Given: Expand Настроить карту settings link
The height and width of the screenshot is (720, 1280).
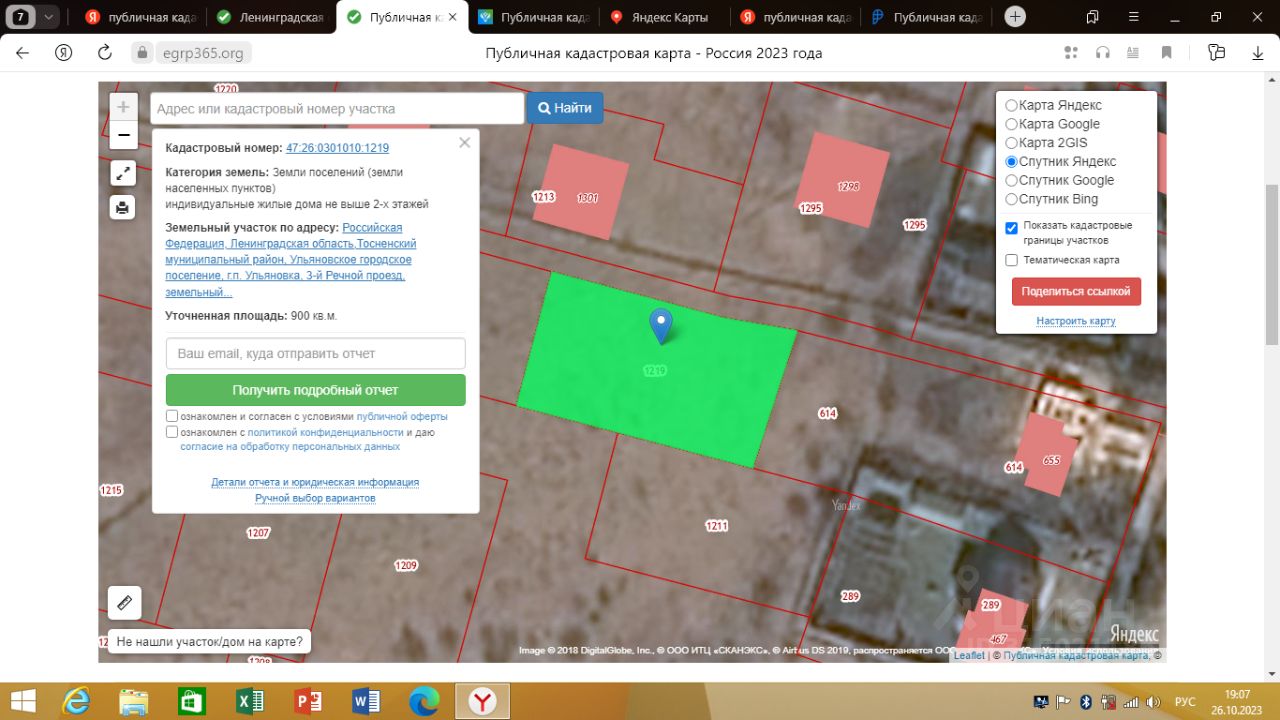Looking at the screenshot, I should pyautogui.click(x=1075, y=321).
